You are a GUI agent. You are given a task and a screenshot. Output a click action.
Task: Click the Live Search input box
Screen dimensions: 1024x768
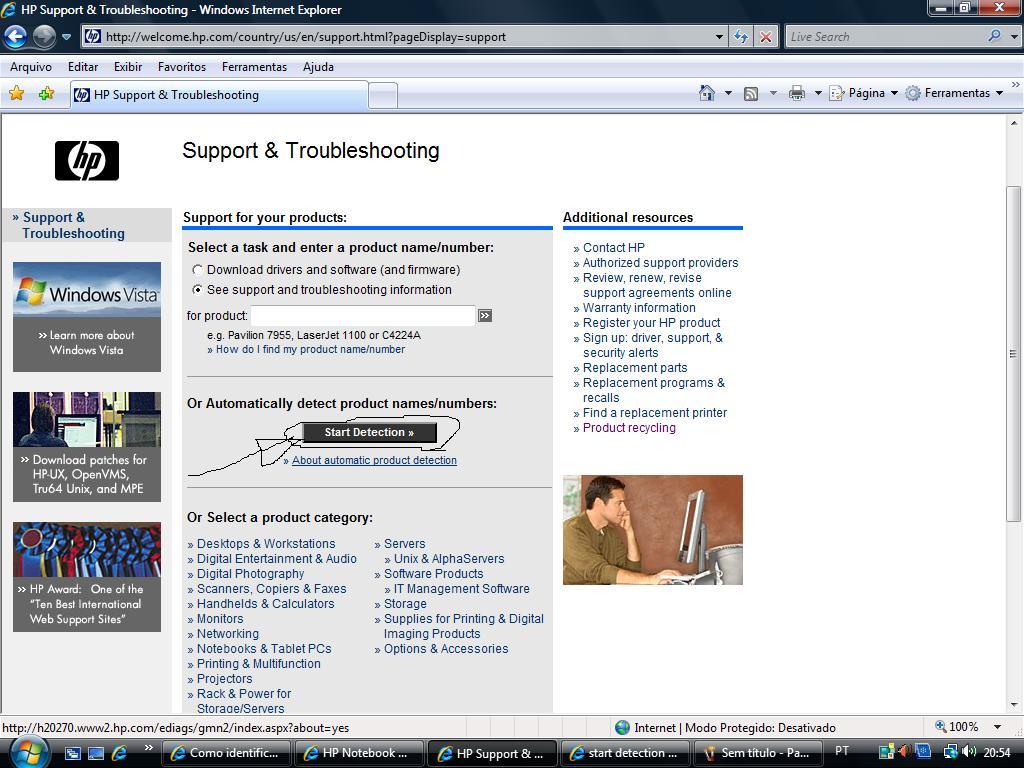(x=885, y=37)
